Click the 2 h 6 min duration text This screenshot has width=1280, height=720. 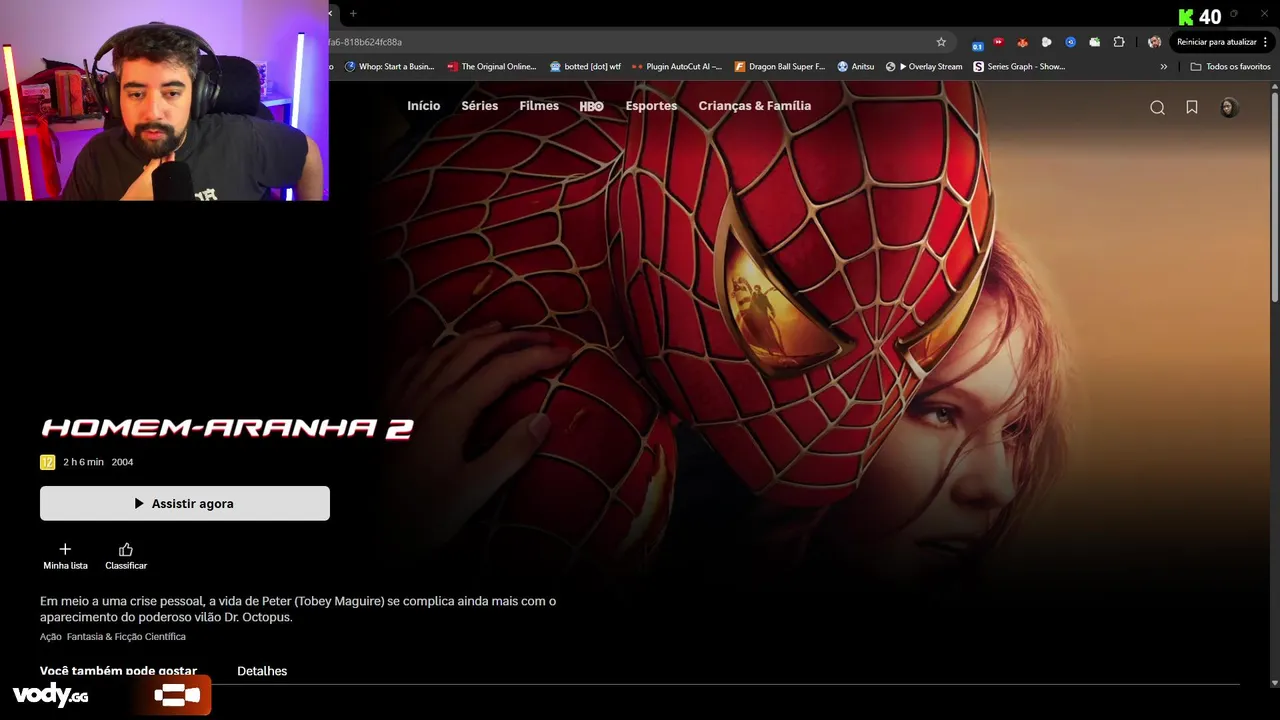click(x=83, y=462)
